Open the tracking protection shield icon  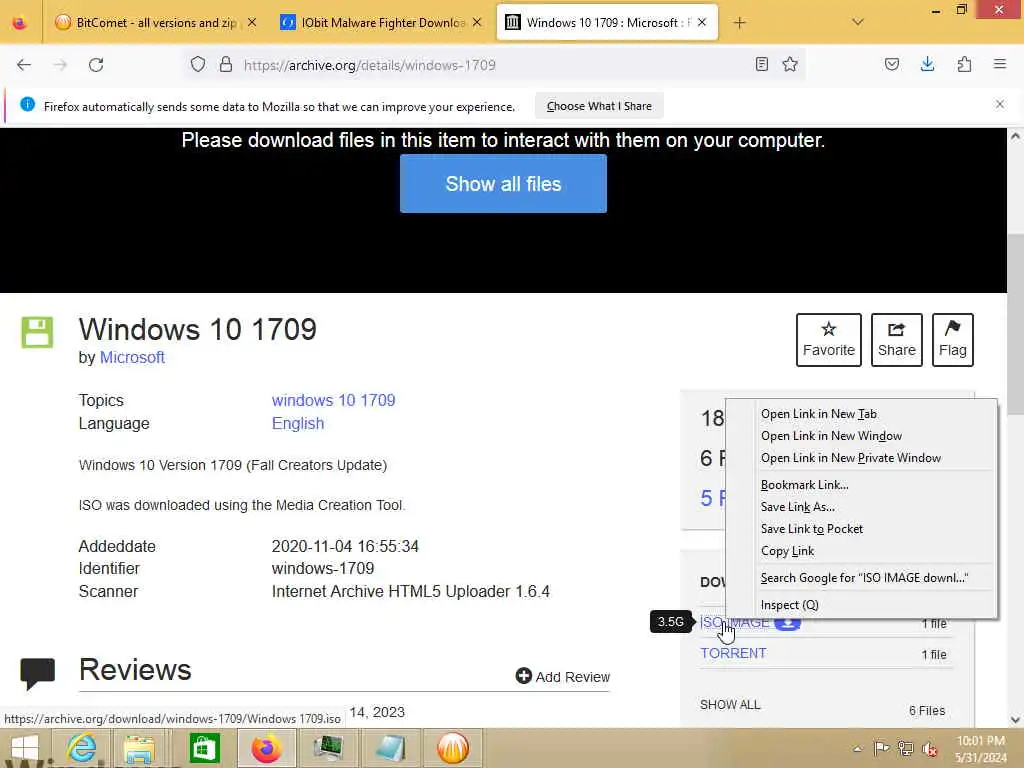tap(198, 64)
